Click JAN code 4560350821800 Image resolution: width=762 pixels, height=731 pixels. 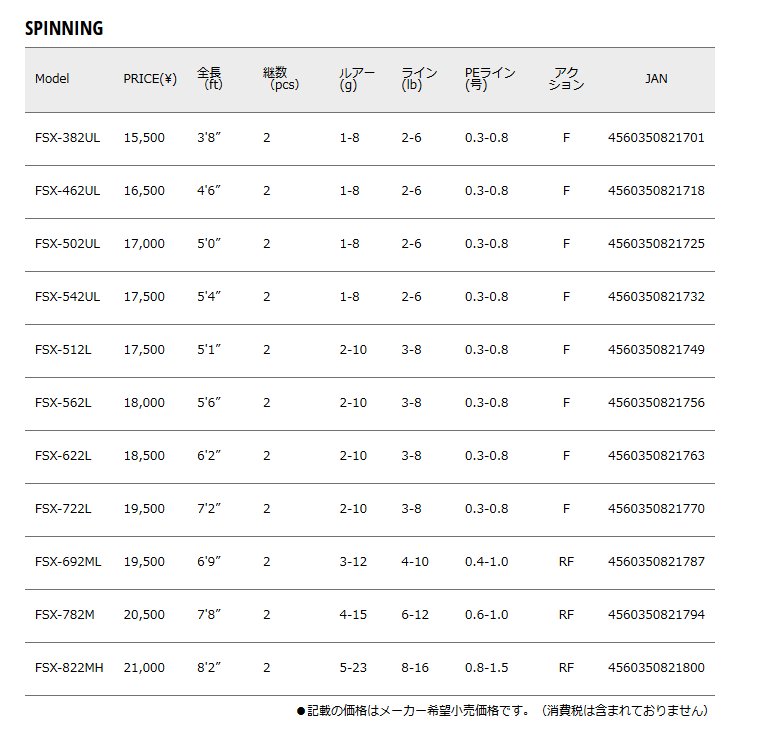coord(656,668)
